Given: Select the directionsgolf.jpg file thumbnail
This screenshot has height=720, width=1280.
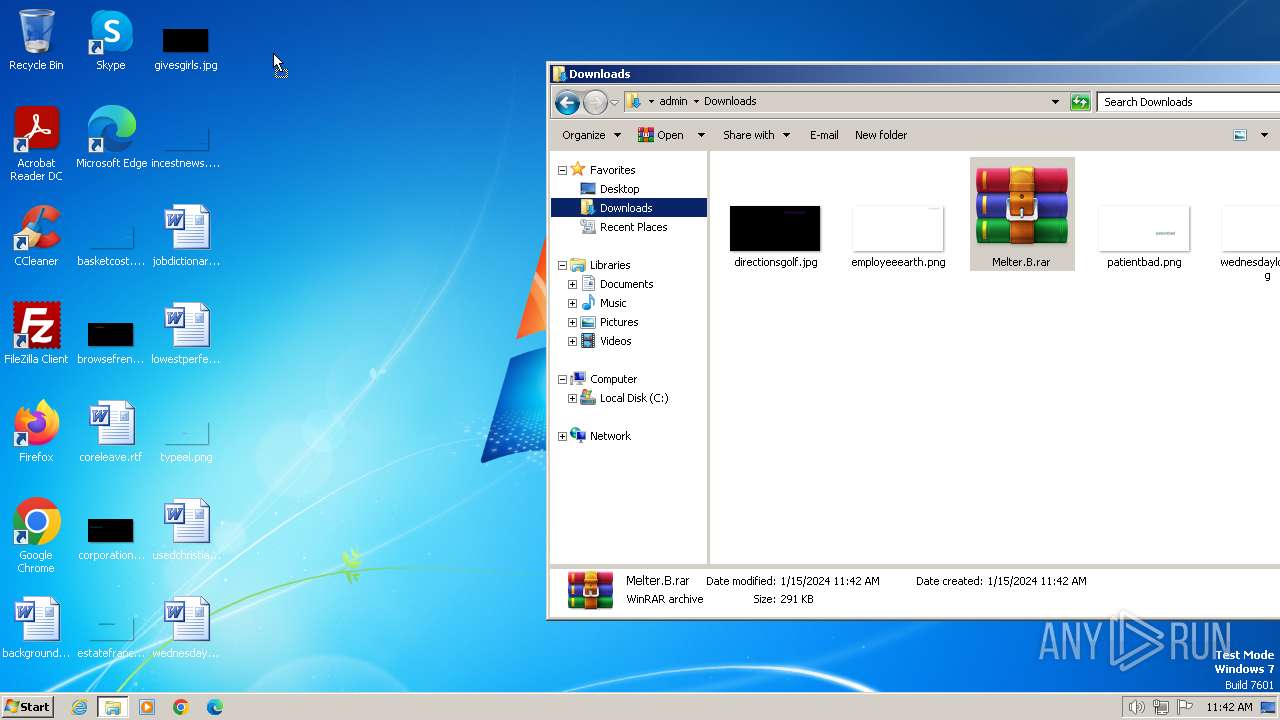Looking at the screenshot, I should tap(775, 236).
